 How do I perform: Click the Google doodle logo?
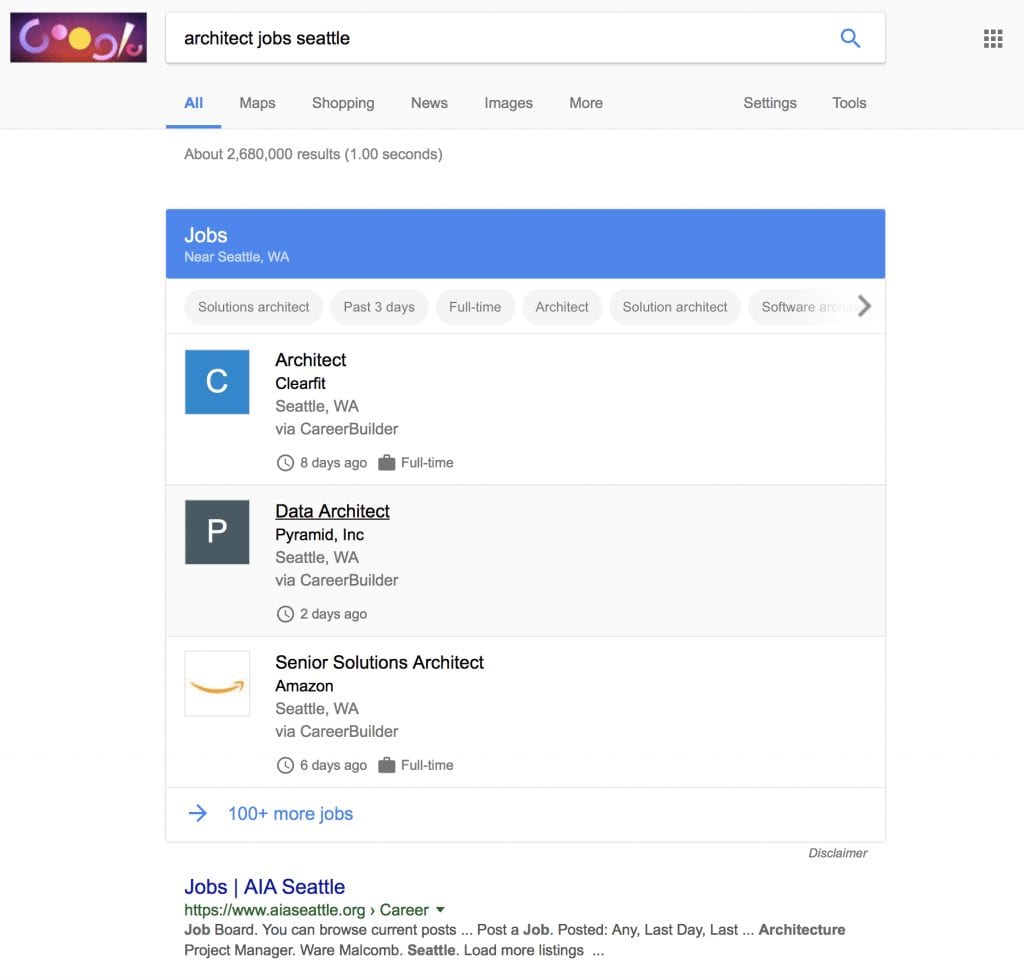coord(78,37)
